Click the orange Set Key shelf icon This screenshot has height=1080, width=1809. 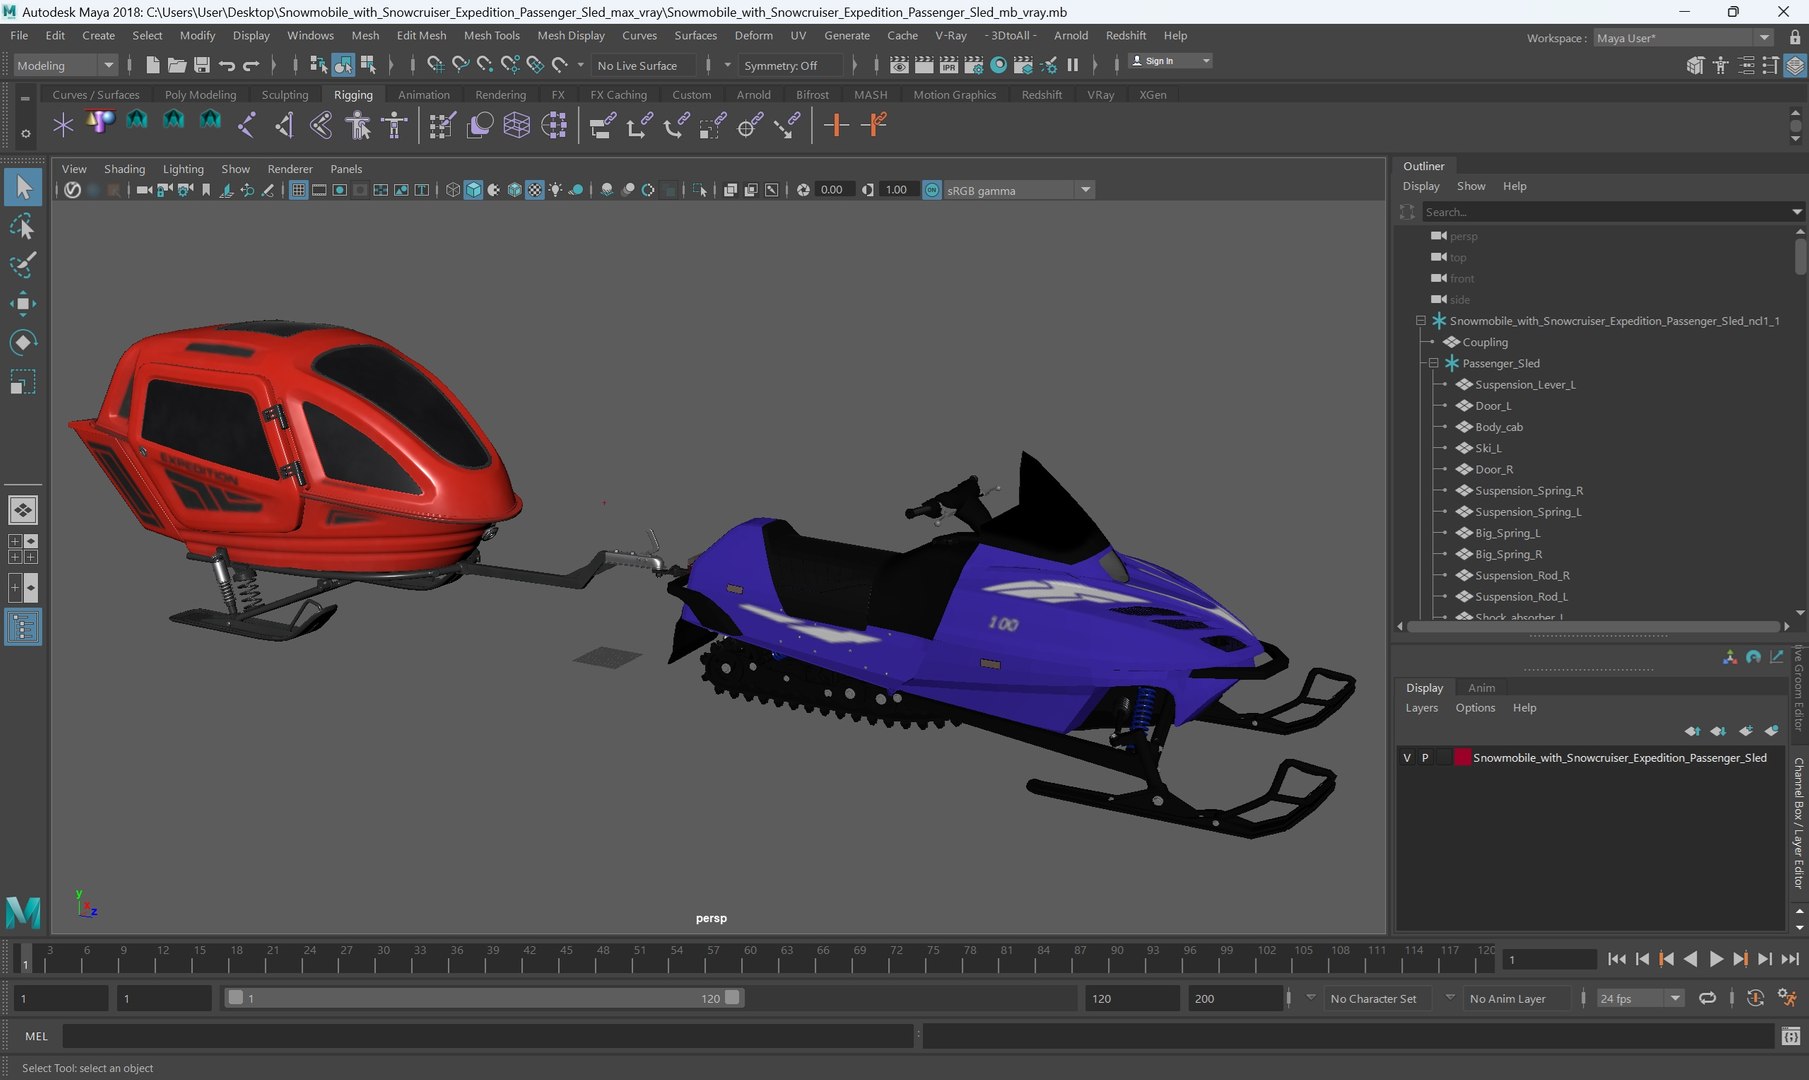click(836, 125)
